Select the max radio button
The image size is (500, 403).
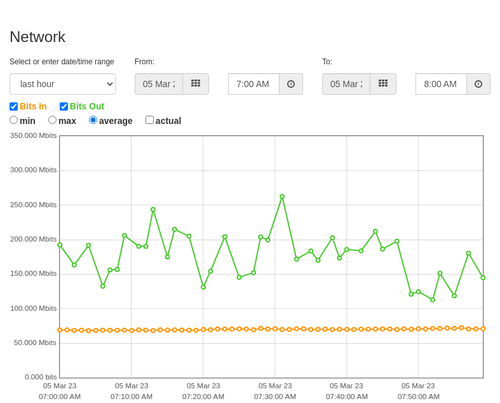click(52, 120)
